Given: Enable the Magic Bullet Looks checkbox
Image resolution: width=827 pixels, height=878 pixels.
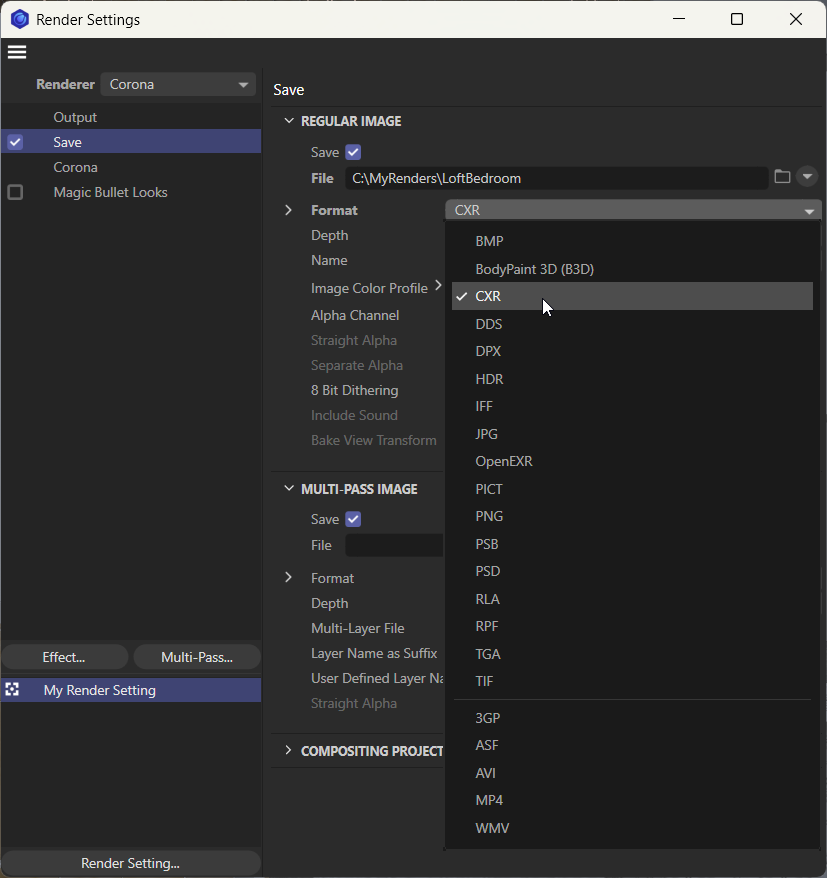Looking at the screenshot, I should point(15,192).
